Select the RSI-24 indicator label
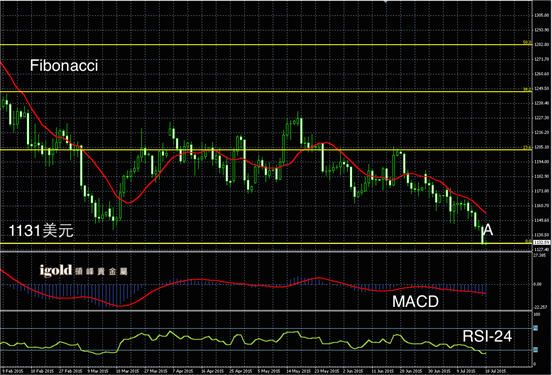 [x=487, y=336]
